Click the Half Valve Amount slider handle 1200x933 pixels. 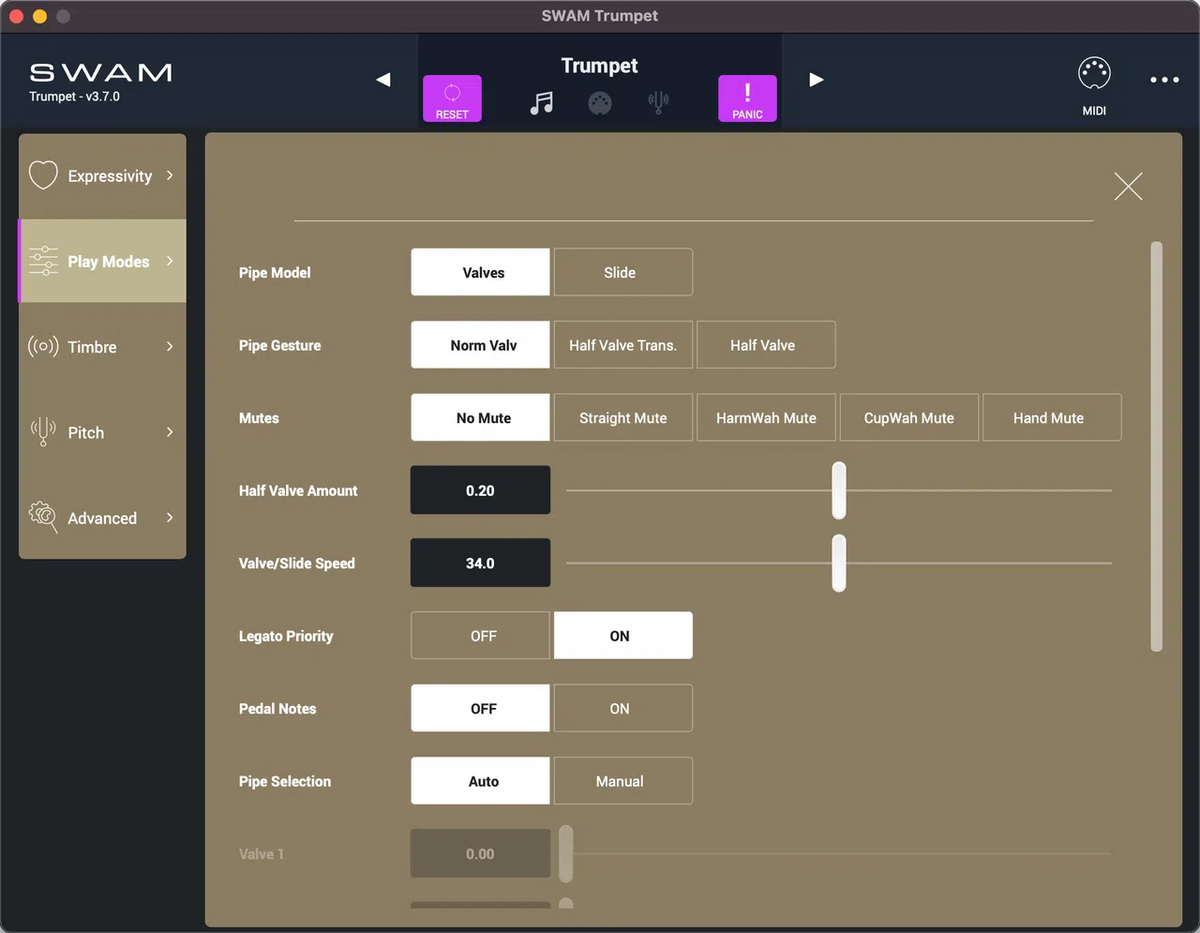839,490
